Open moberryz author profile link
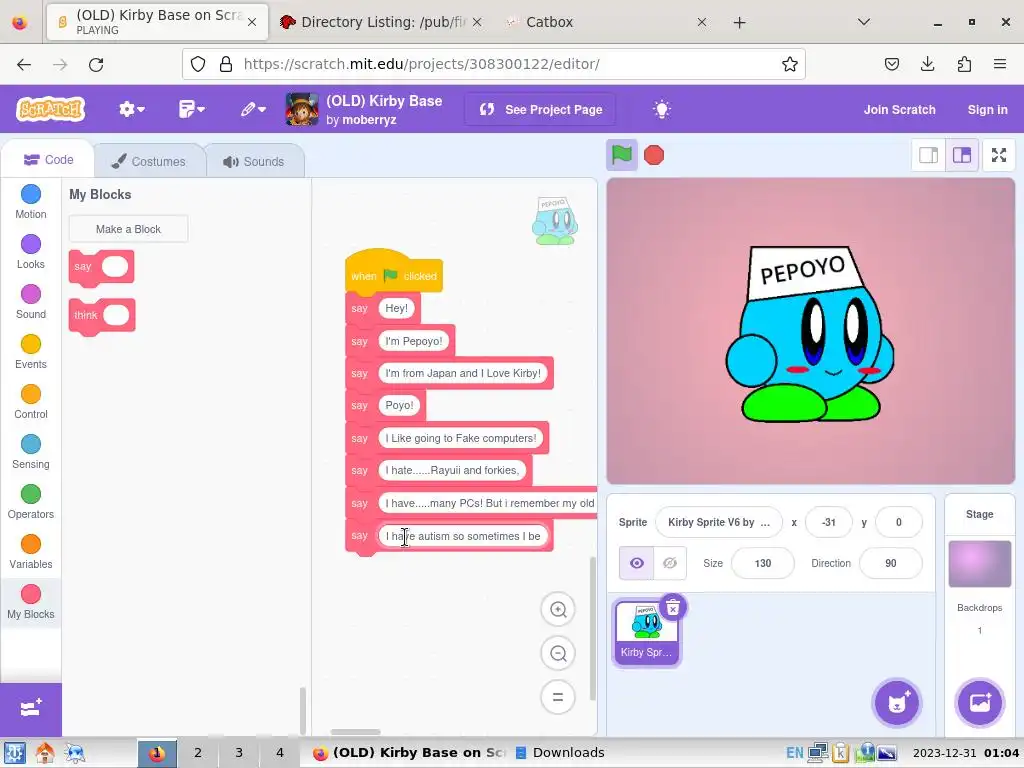The width and height of the screenshot is (1024, 768). point(369,120)
